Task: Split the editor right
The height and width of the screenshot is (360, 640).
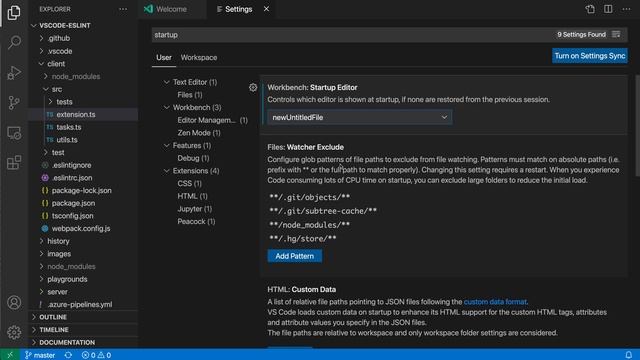Action: pyautogui.click(x=608, y=9)
